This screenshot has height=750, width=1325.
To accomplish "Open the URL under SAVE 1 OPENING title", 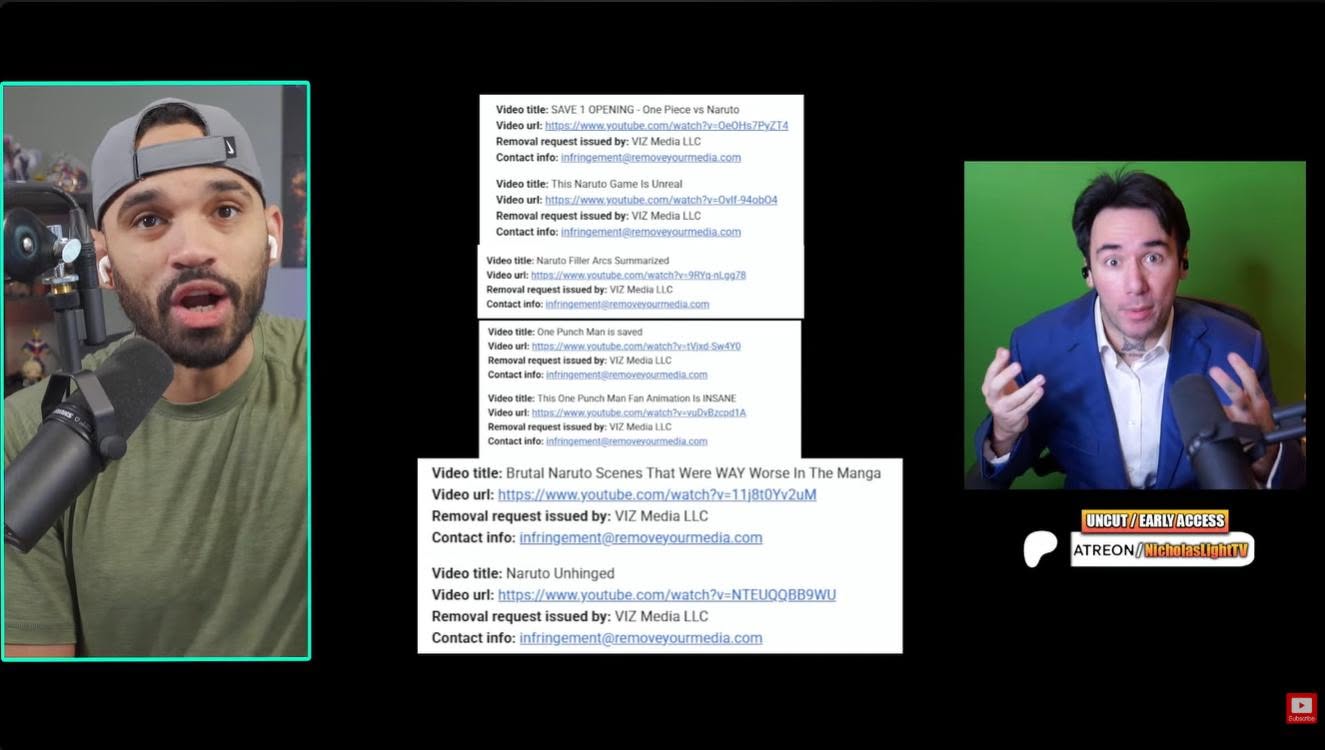I will point(666,126).
